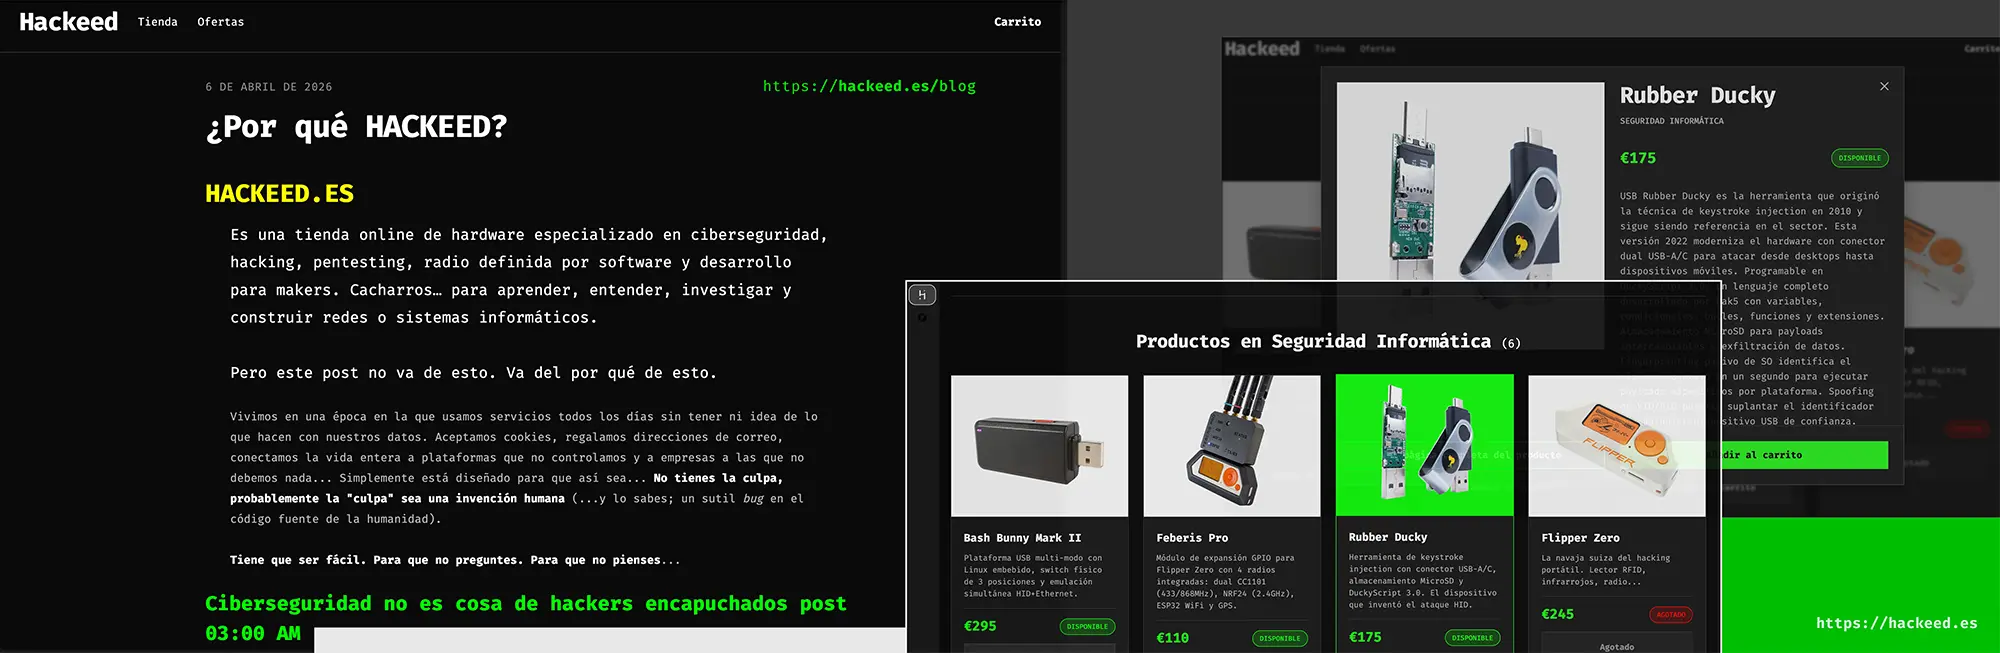Follow the https://hackeed.es/blog link
Viewport: 2000px width, 653px height.
[869, 86]
